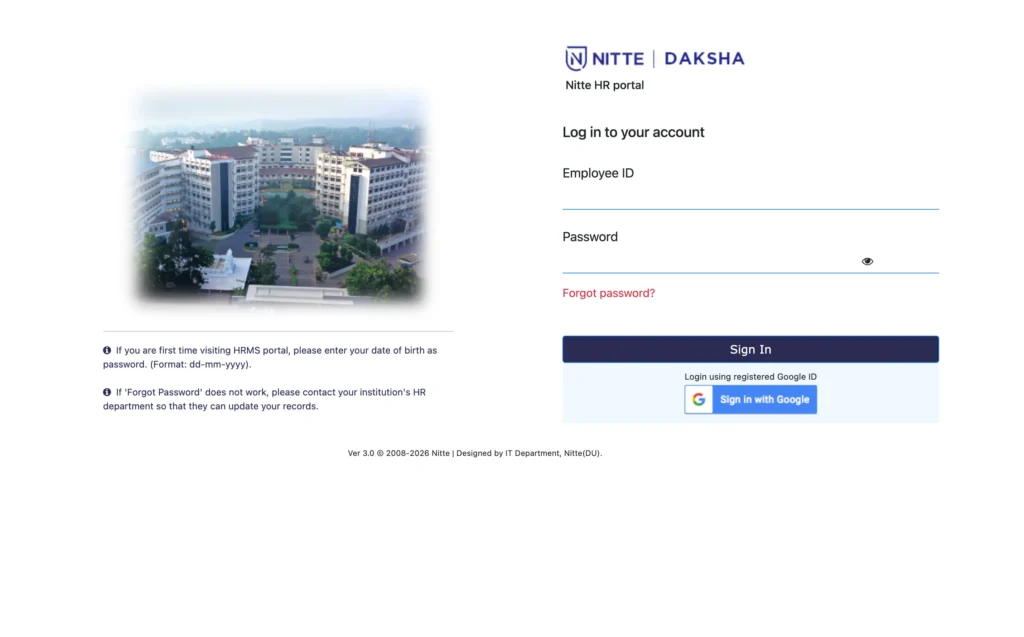Click the Ver 3.0 copyright footer text
The height and width of the screenshot is (637, 1024).
pos(475,453)
